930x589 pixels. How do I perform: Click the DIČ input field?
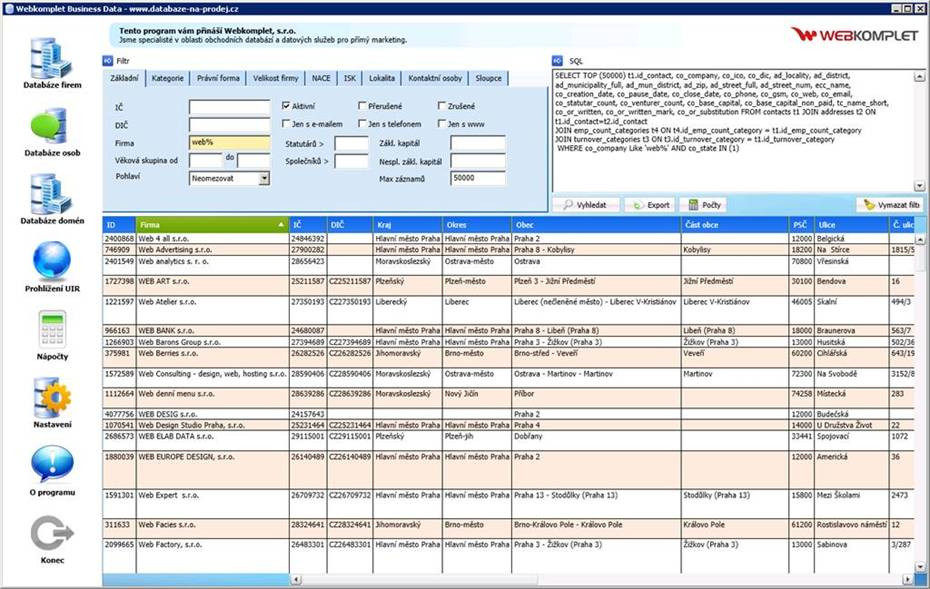tap(230, 125)
